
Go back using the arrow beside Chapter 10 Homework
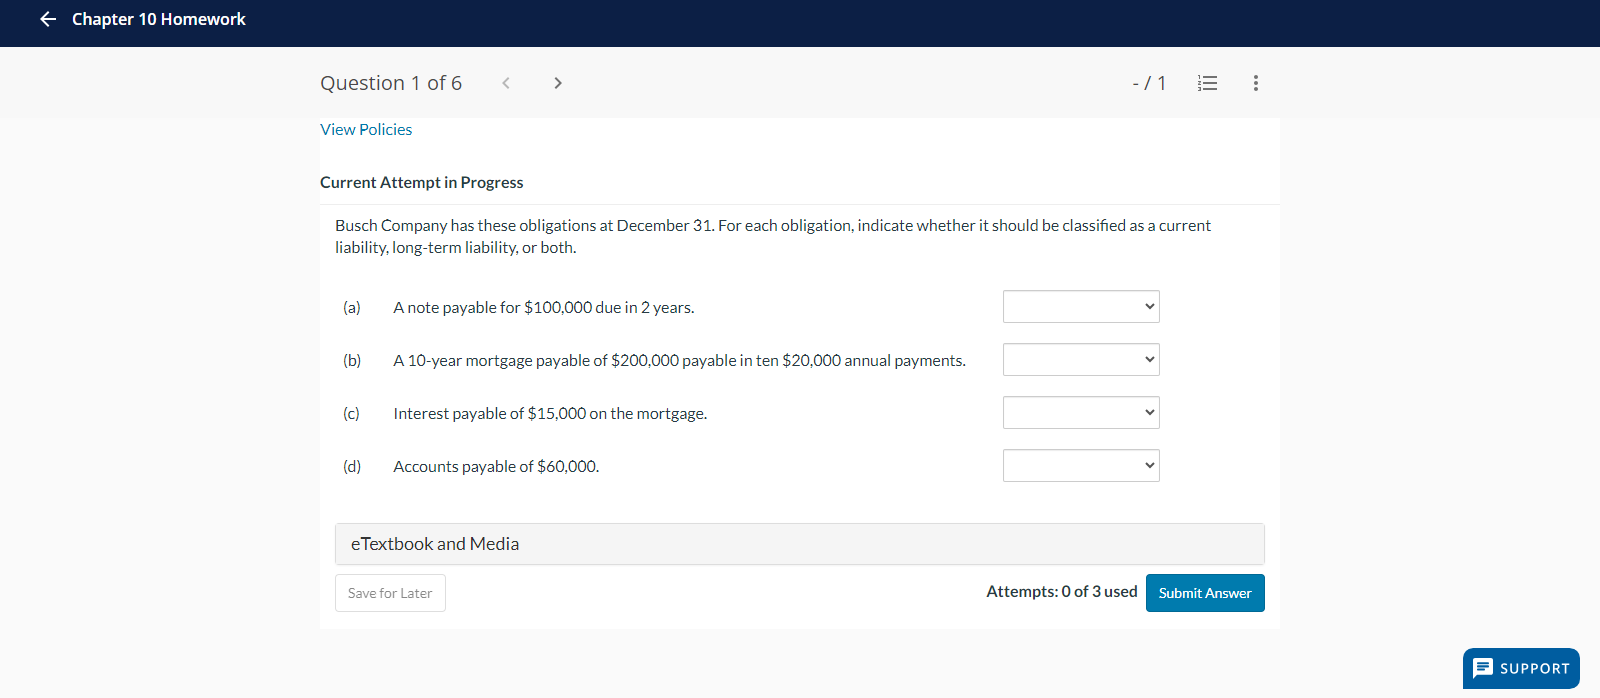coord(48,19)
